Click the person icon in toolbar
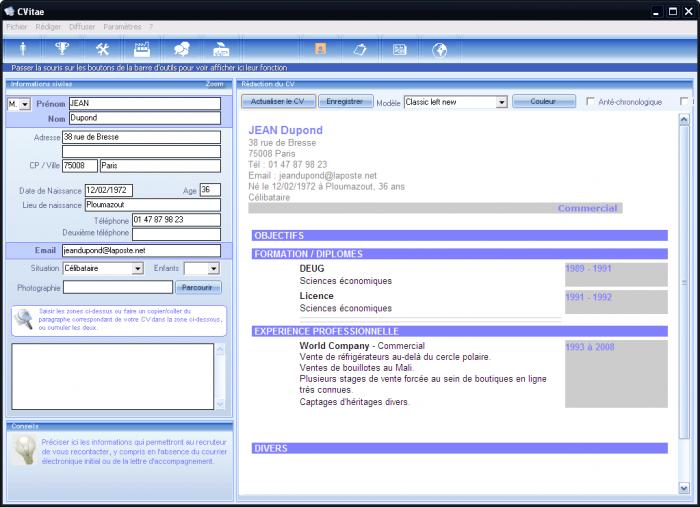Screen dimensions: 700x507 [x=23, y=48]
